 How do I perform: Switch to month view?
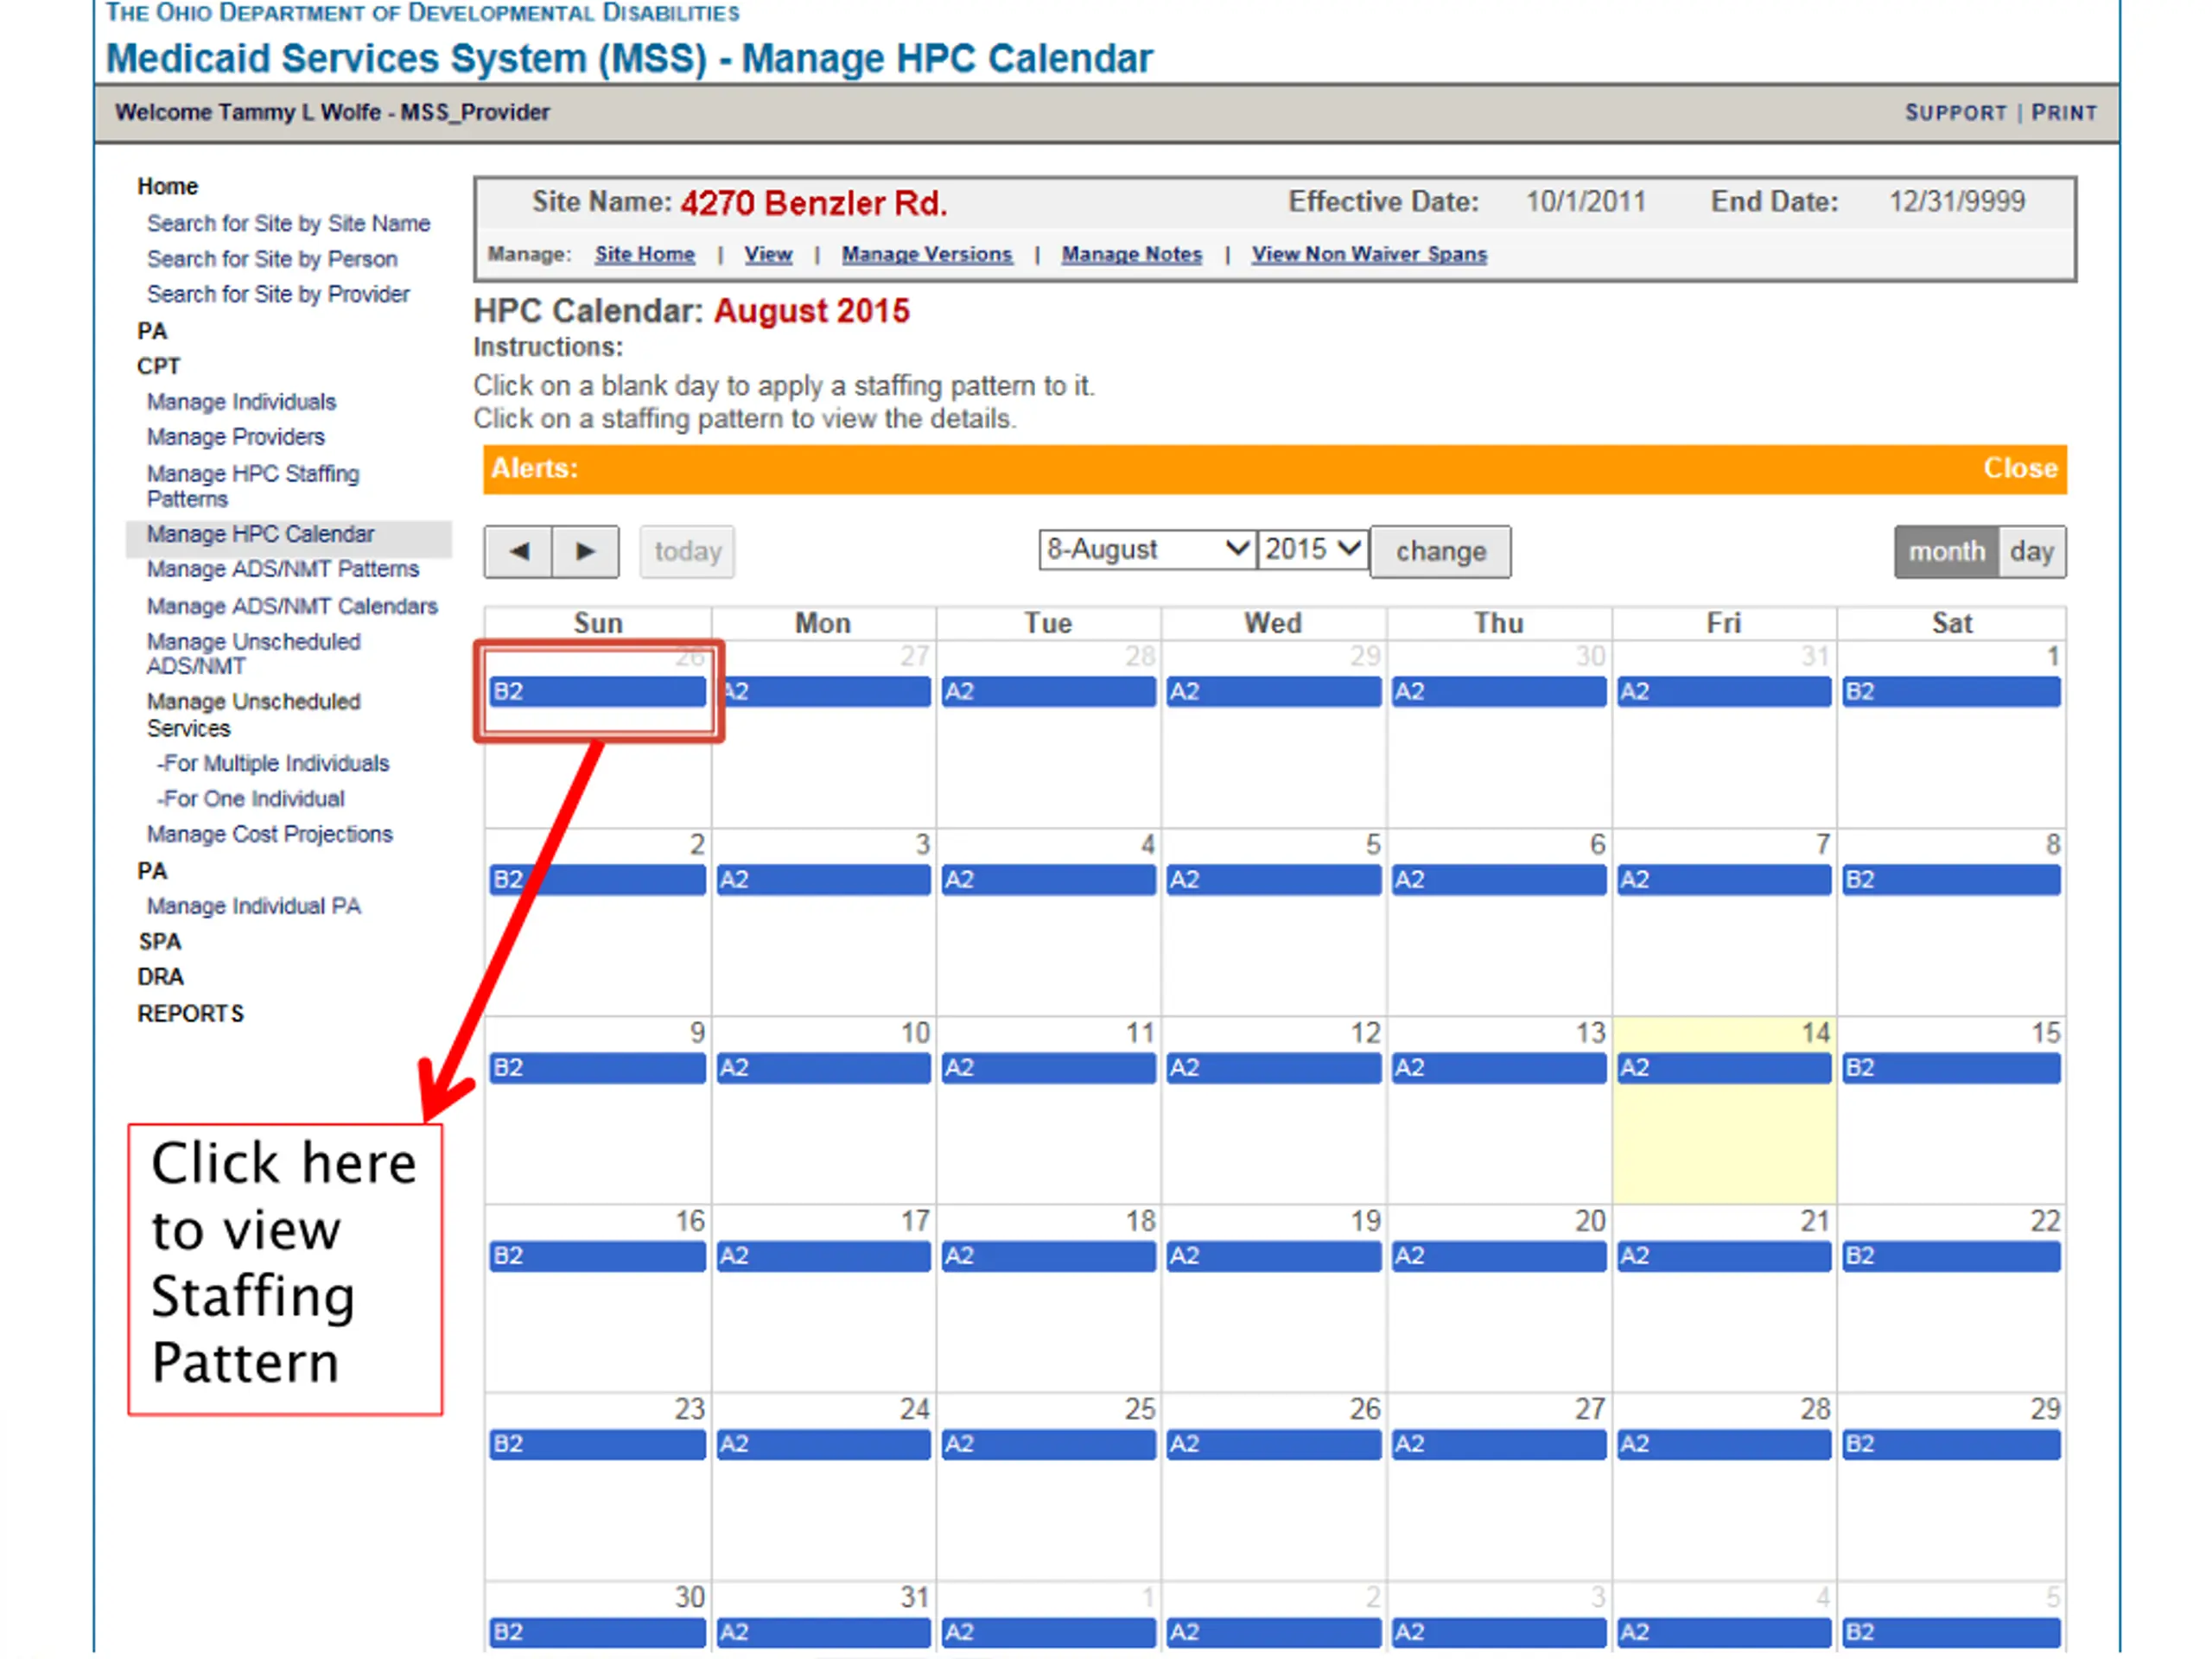(1946, 551)
